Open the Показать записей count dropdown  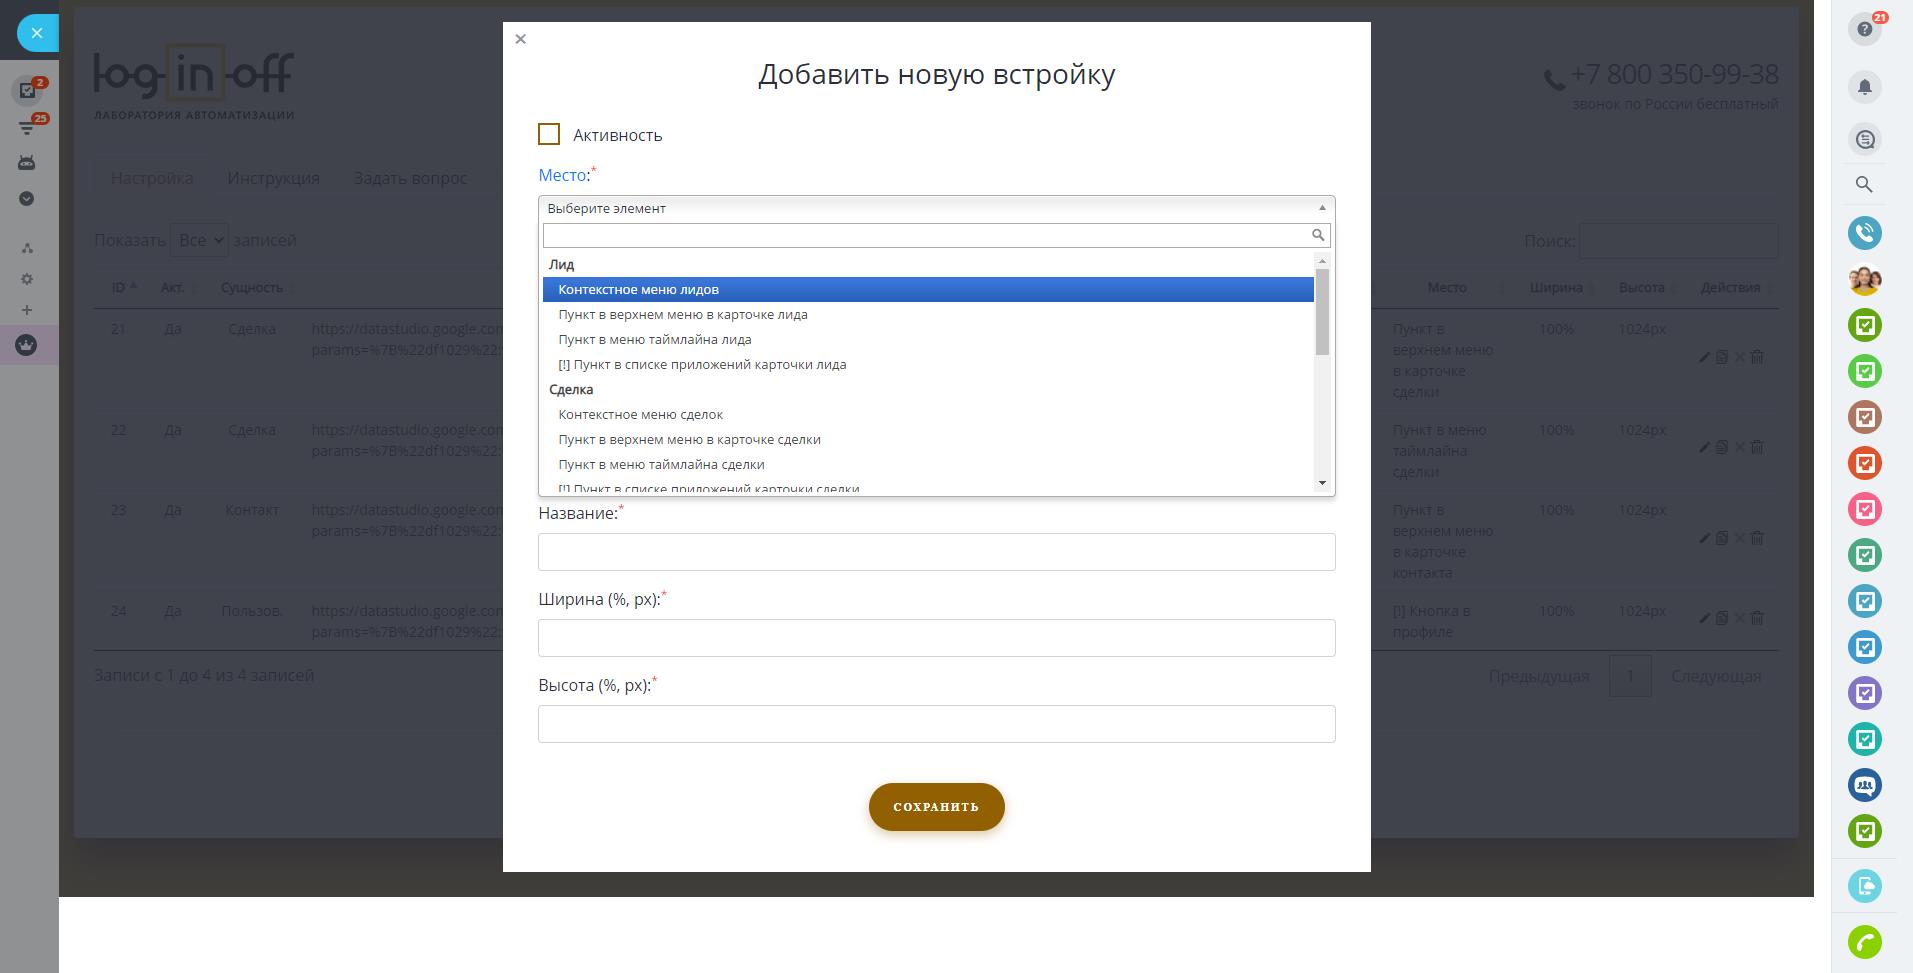tap(199, 240)
